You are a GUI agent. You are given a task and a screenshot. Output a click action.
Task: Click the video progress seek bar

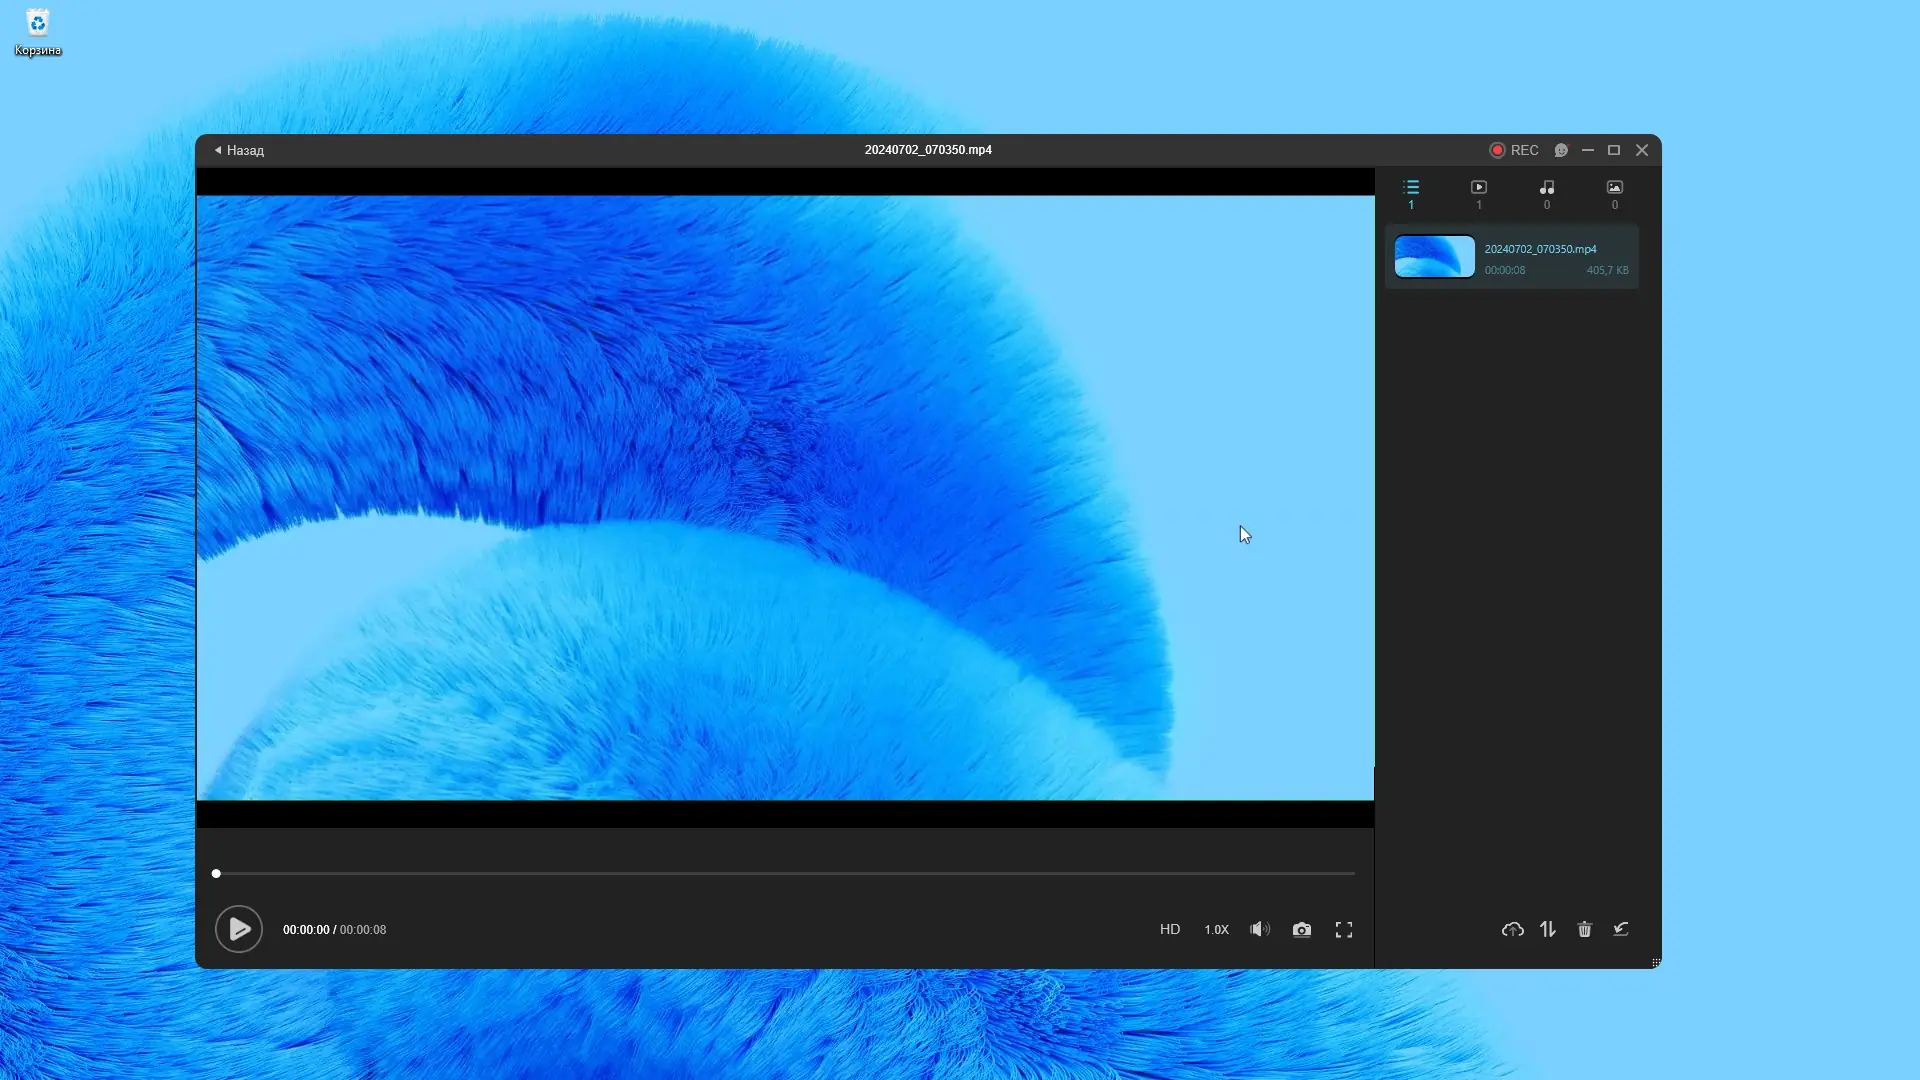(785, 873)
